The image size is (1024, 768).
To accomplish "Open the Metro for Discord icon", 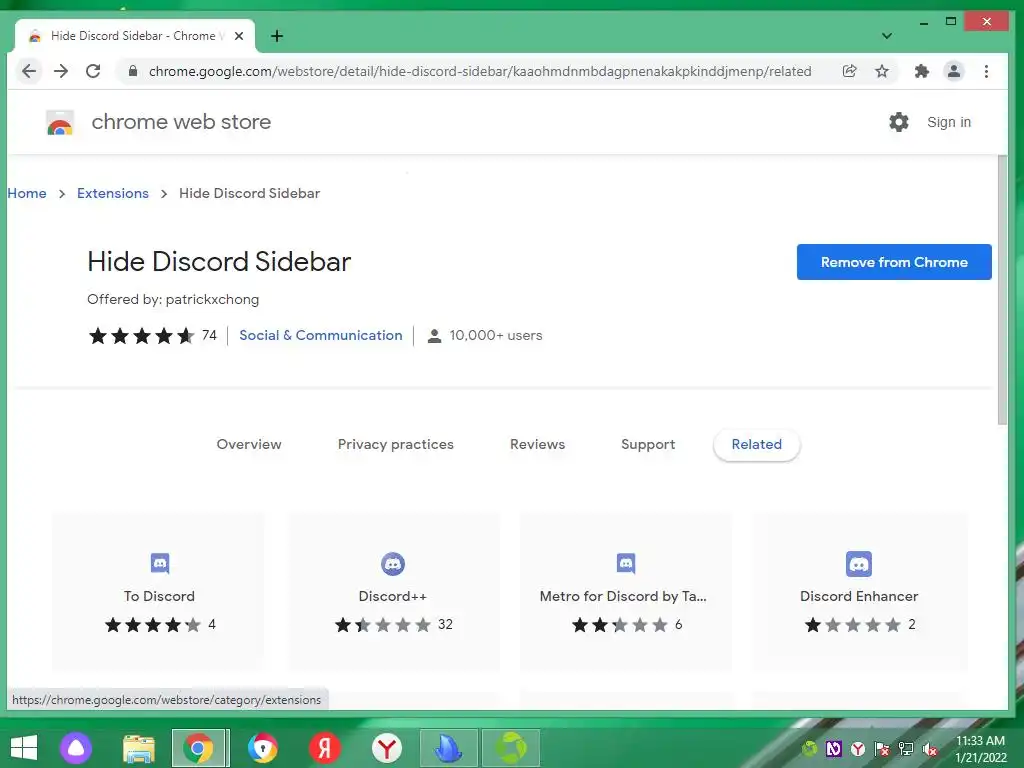I will pos(626,563).
